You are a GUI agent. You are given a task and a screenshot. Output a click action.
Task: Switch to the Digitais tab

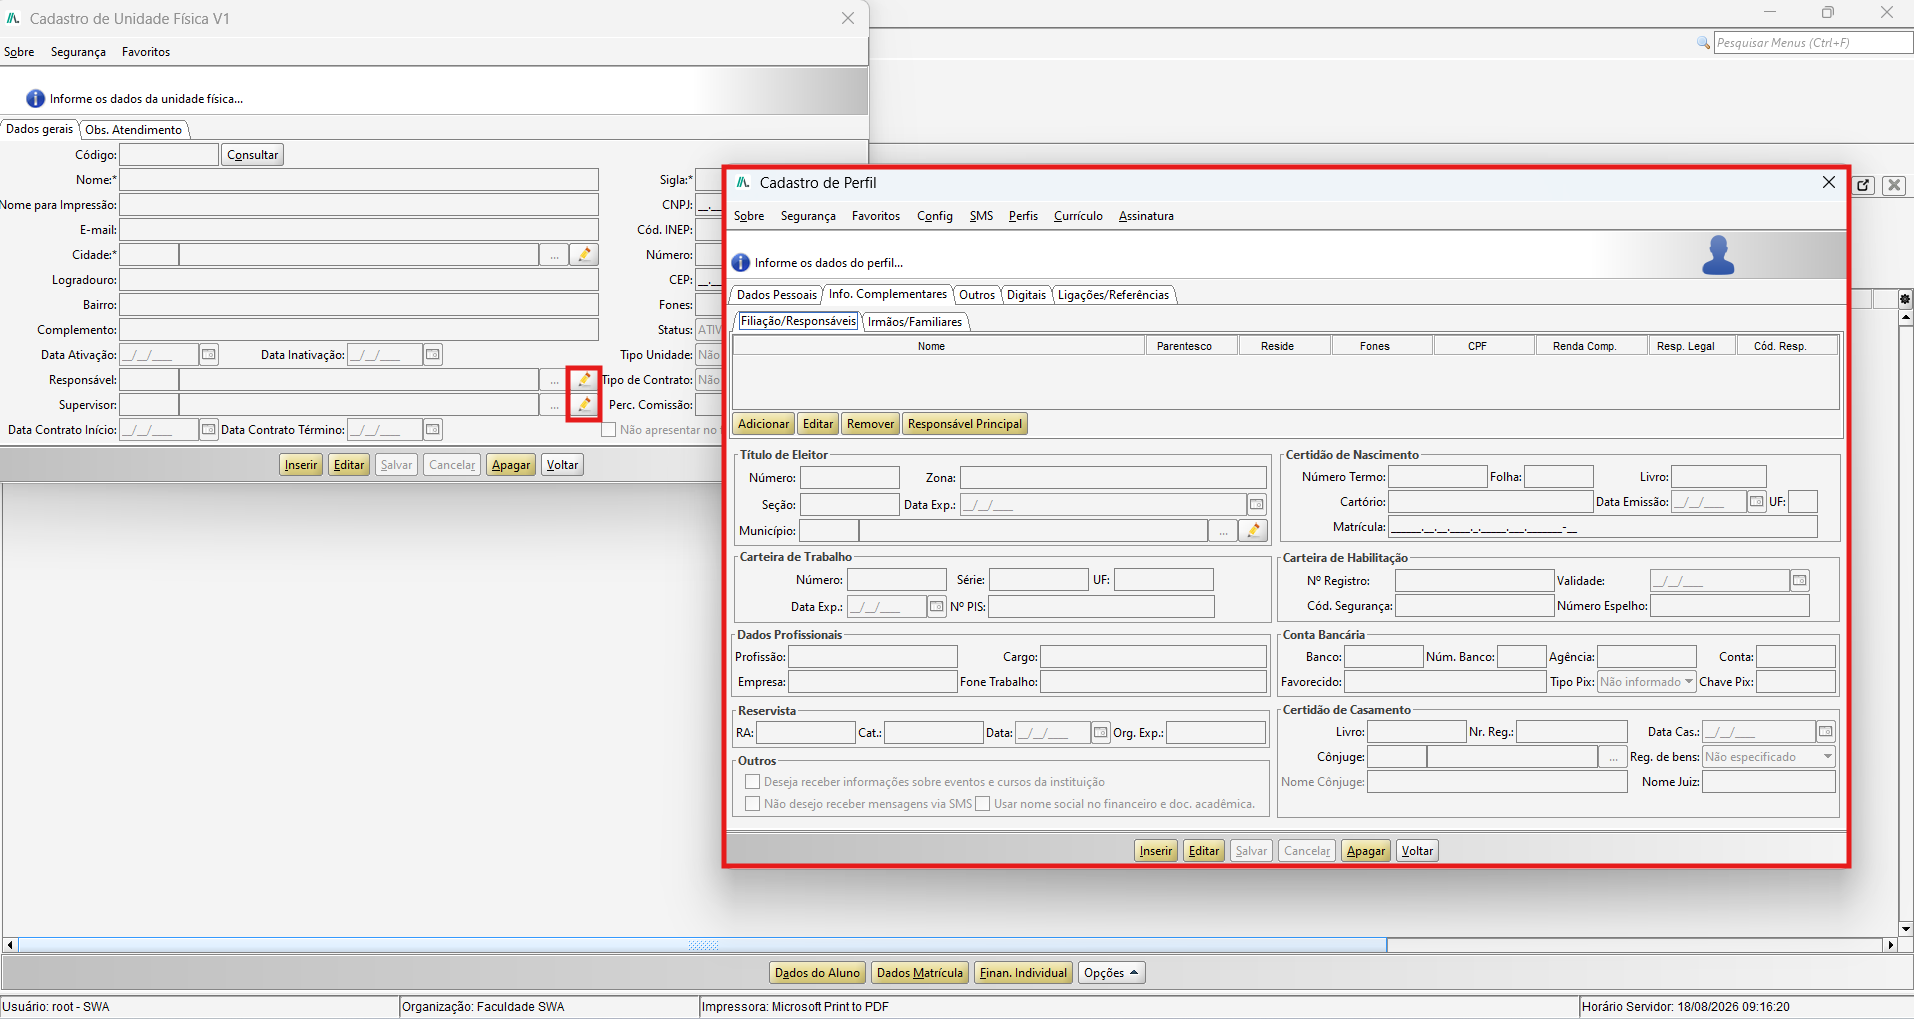1026,295
